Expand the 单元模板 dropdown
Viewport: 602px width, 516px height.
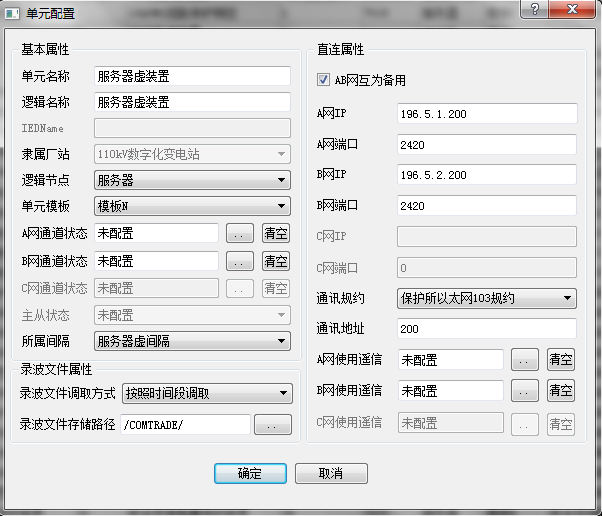click(x=192, y=207)
